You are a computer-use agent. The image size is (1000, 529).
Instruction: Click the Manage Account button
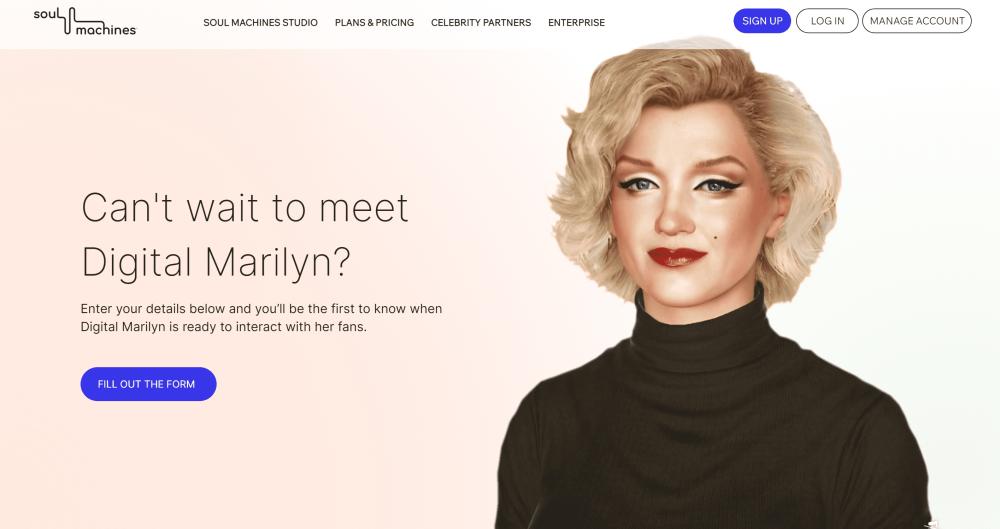pos(916,21)
